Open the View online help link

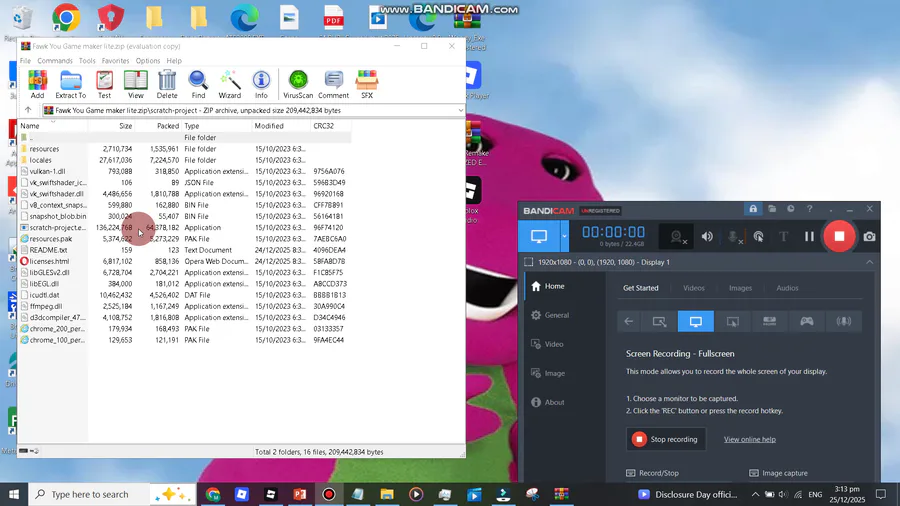coord(750,439)
